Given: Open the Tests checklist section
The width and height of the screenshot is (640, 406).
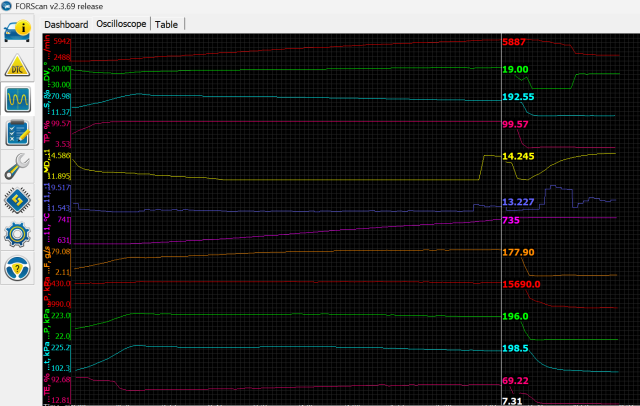Looking at the screenshot, I should tap(19, 133).
